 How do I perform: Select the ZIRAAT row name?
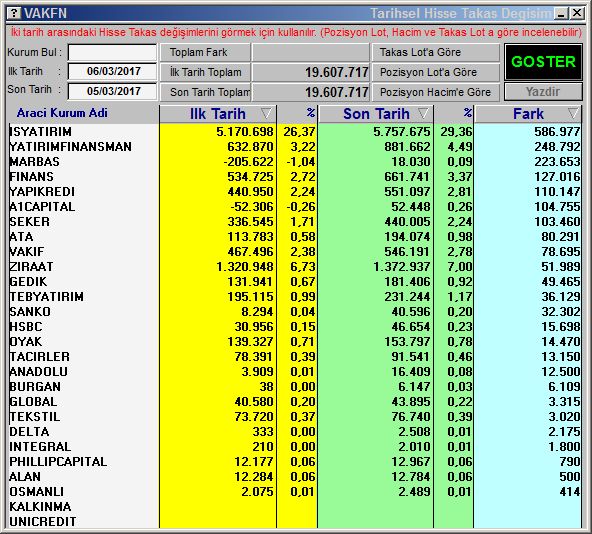coord(31,267)
